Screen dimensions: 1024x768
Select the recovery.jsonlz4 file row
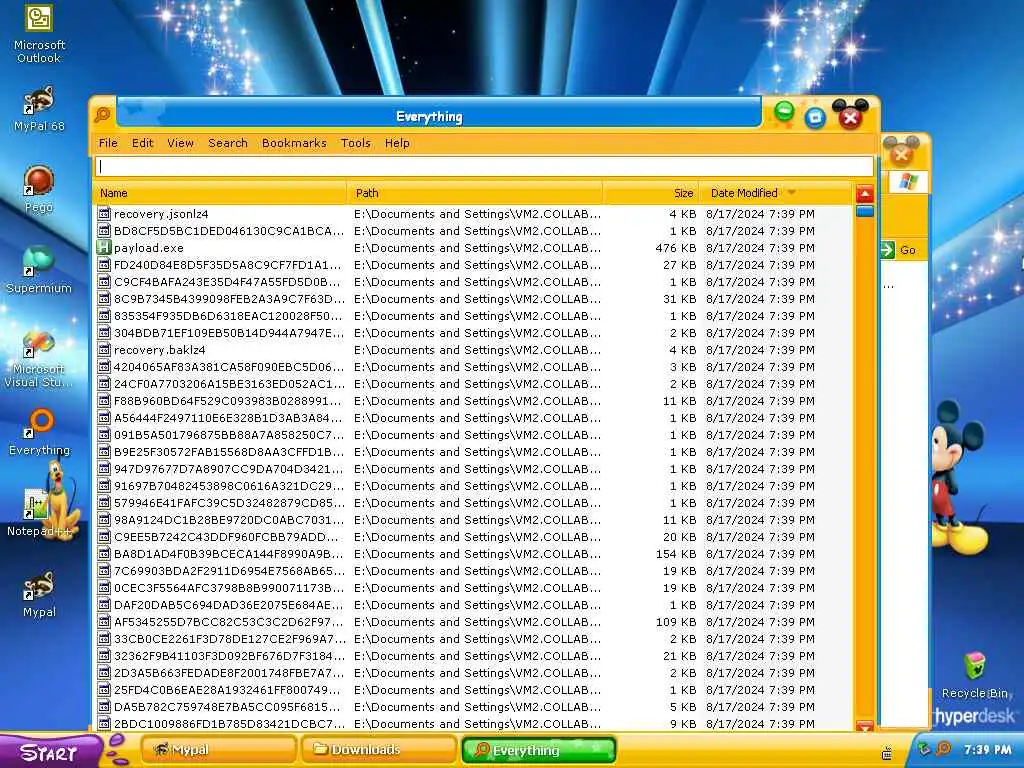pos(473,214)
